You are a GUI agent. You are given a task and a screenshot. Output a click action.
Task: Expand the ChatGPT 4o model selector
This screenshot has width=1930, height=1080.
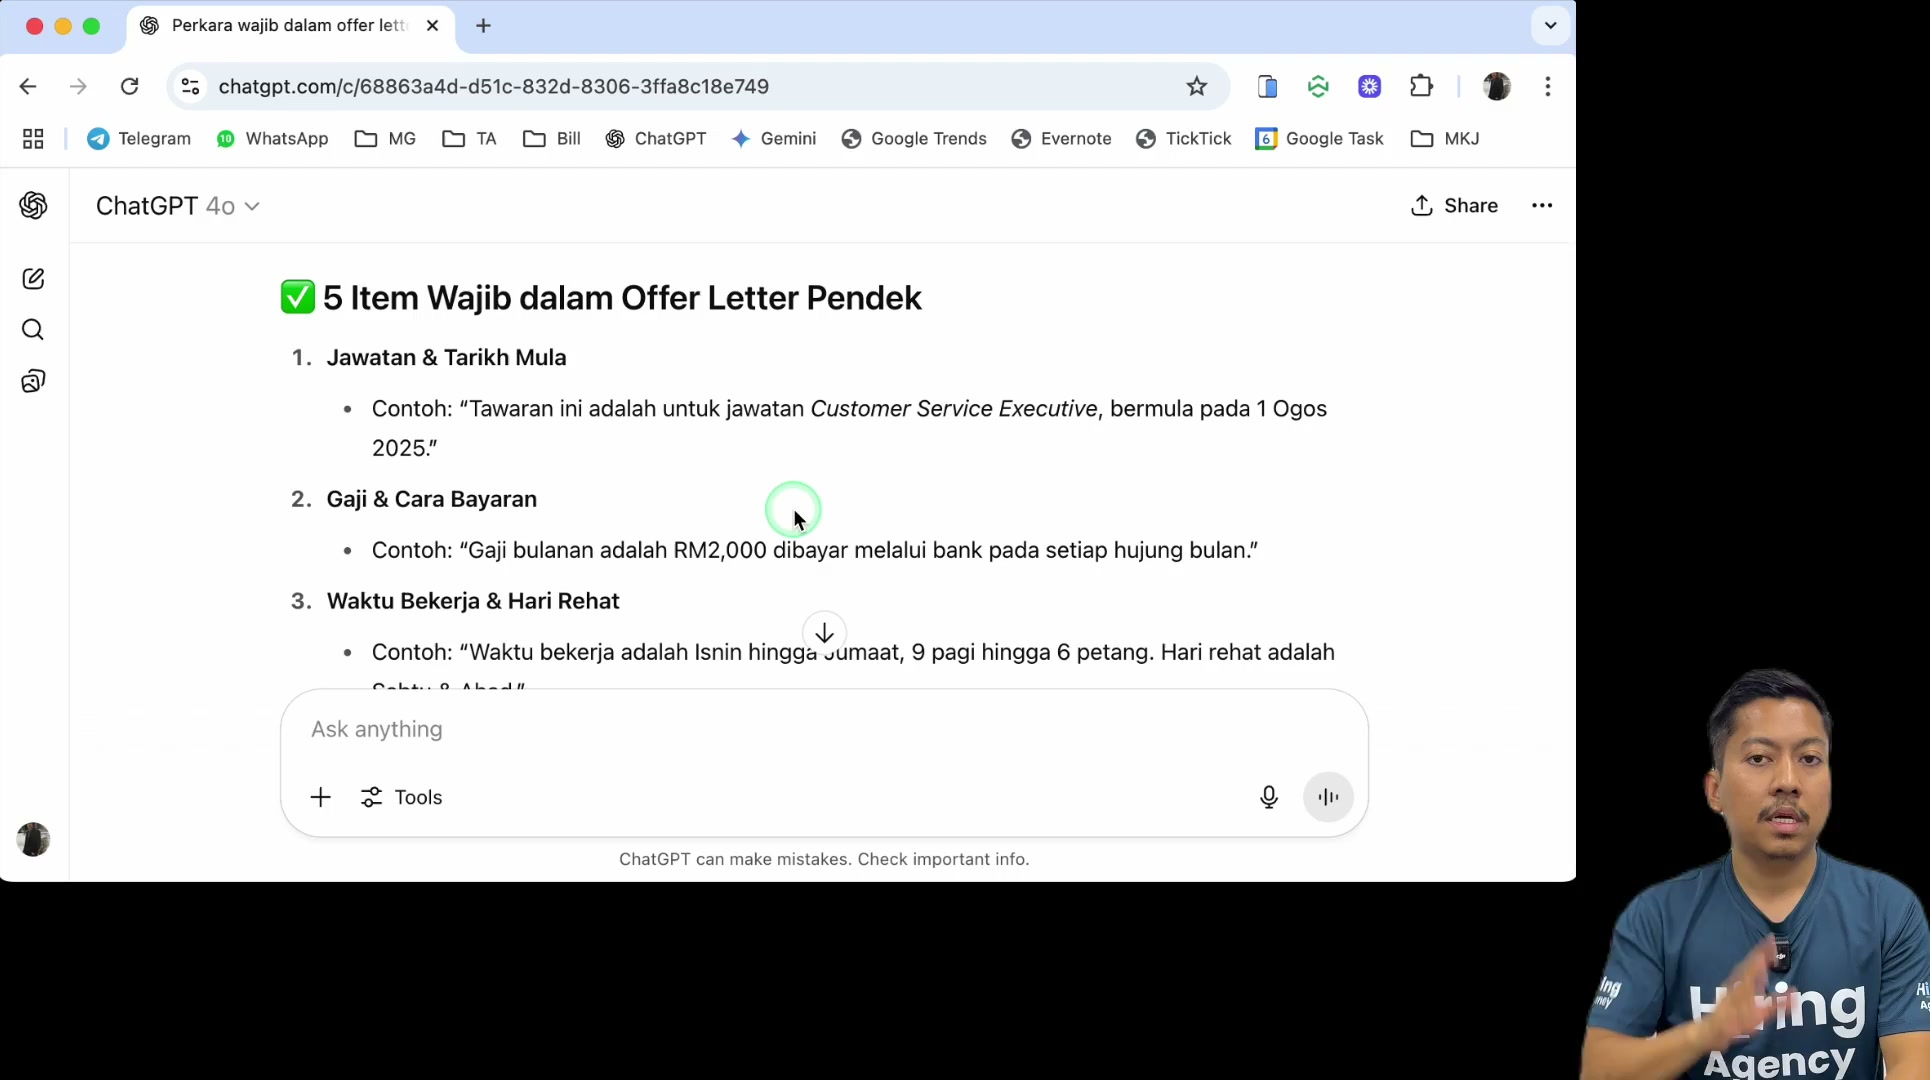[x=178, y=206]
